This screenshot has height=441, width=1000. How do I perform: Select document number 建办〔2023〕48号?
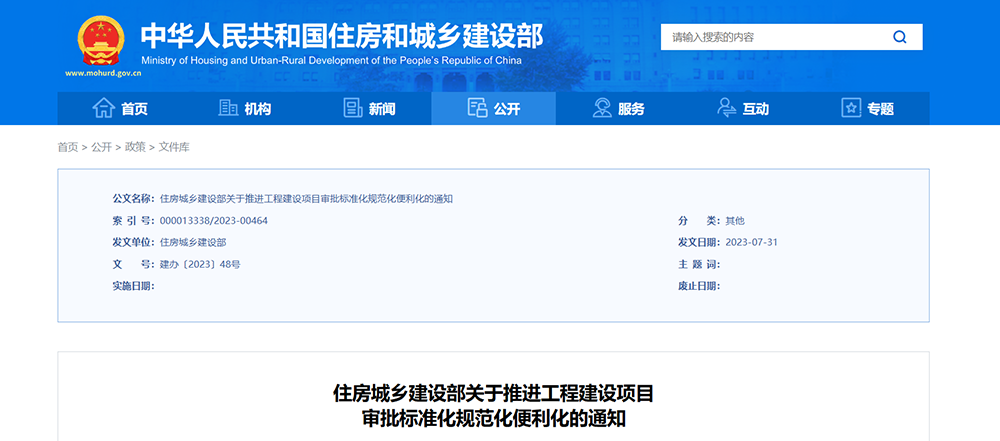[200, 264]
